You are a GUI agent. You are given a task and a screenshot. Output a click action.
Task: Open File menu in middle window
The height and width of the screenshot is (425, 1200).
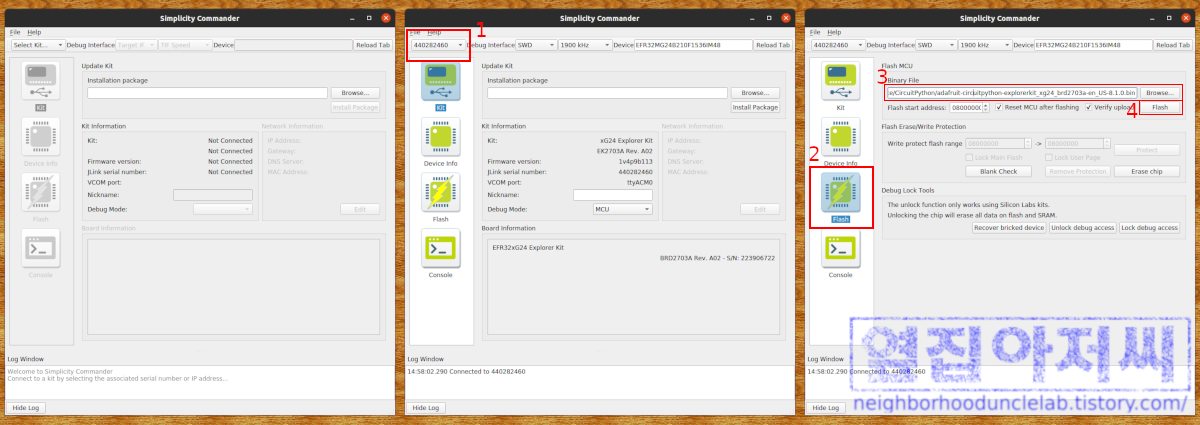(415, 32)
